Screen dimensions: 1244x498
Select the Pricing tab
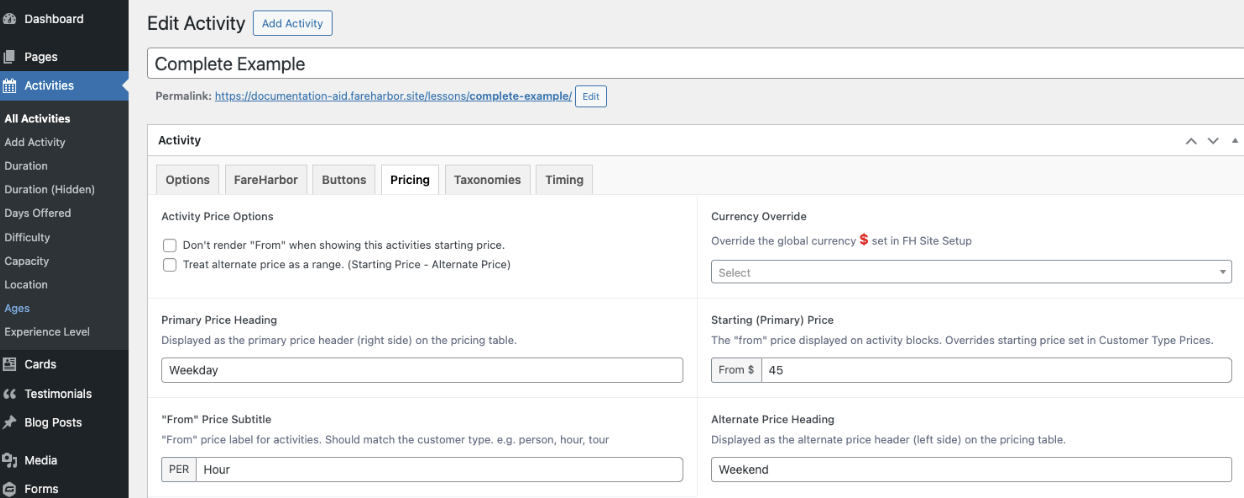[410, 180]
